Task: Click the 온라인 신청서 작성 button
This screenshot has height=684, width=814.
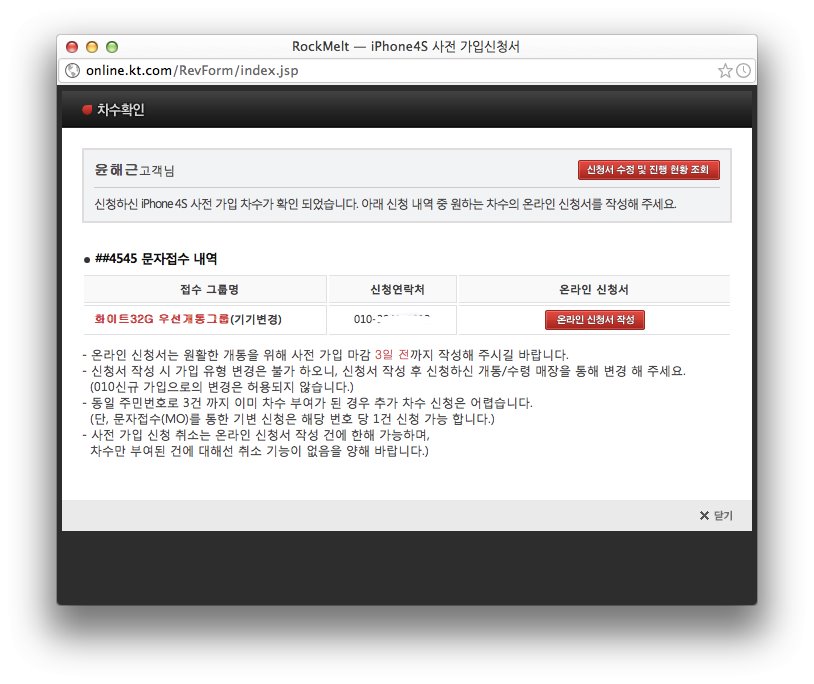Action: click(594, 320)
